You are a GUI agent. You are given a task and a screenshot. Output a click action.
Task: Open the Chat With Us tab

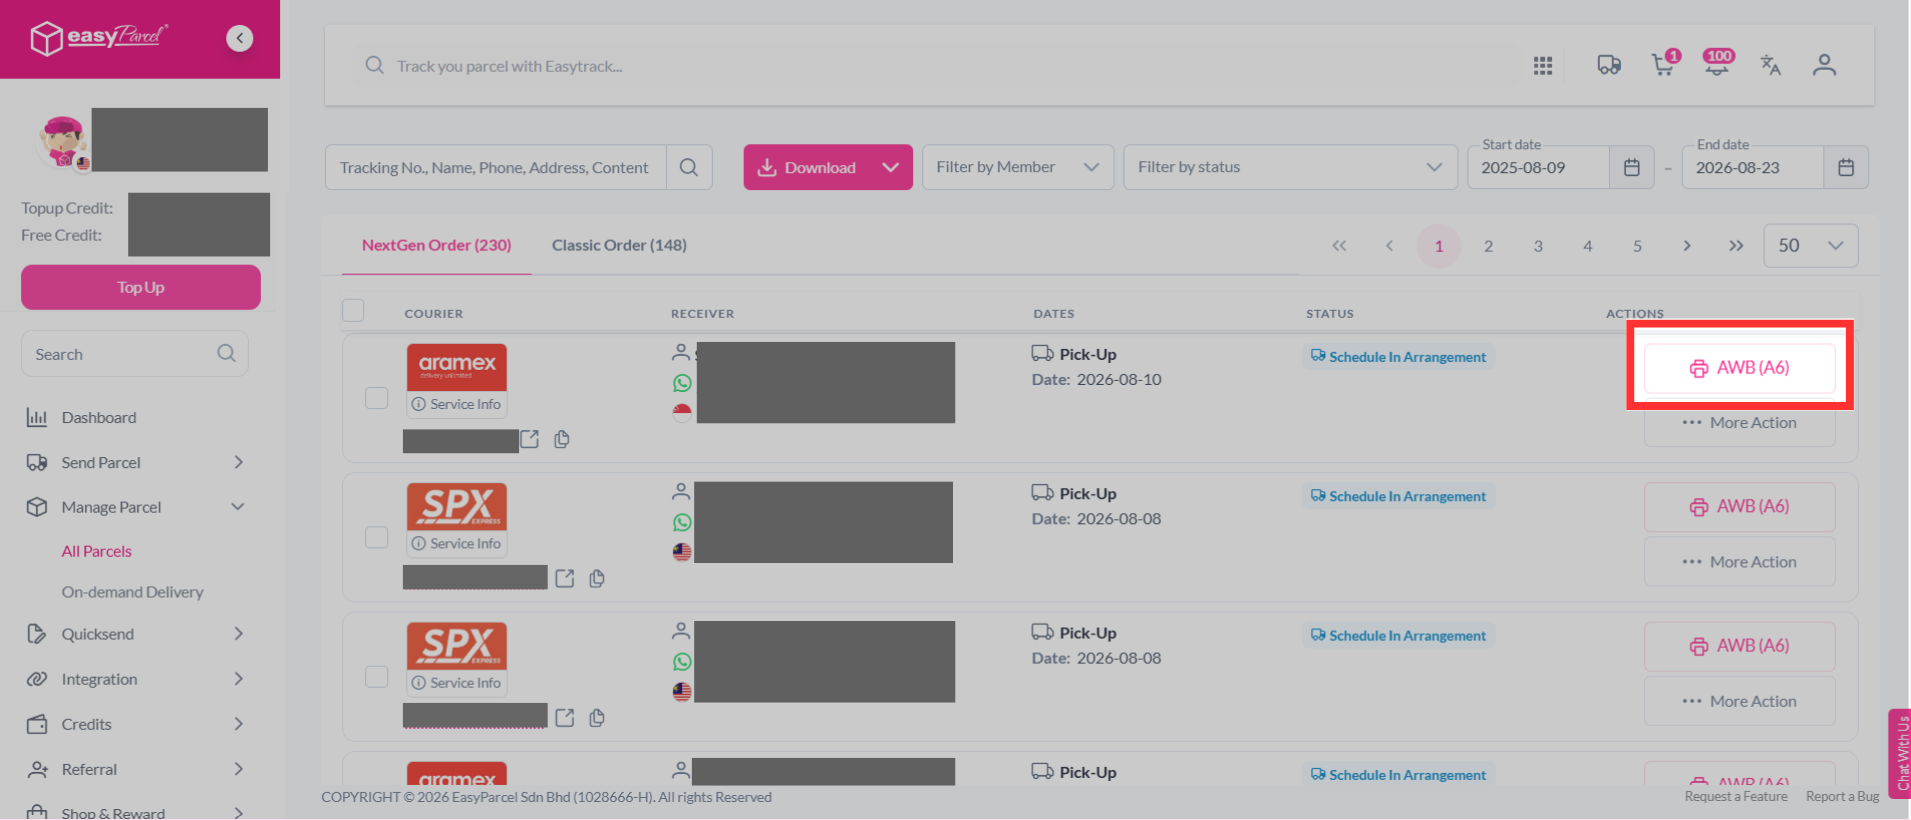(1900, 754)
